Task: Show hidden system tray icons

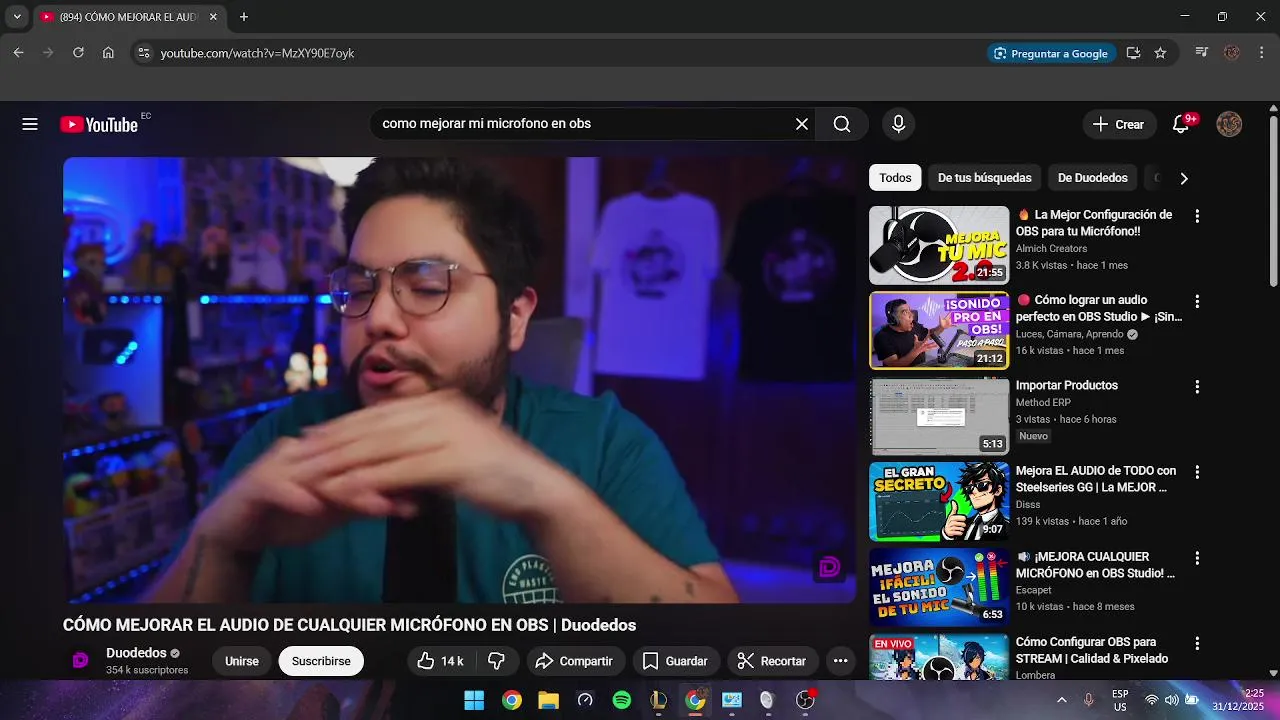Action: [x=1061, y=700]
